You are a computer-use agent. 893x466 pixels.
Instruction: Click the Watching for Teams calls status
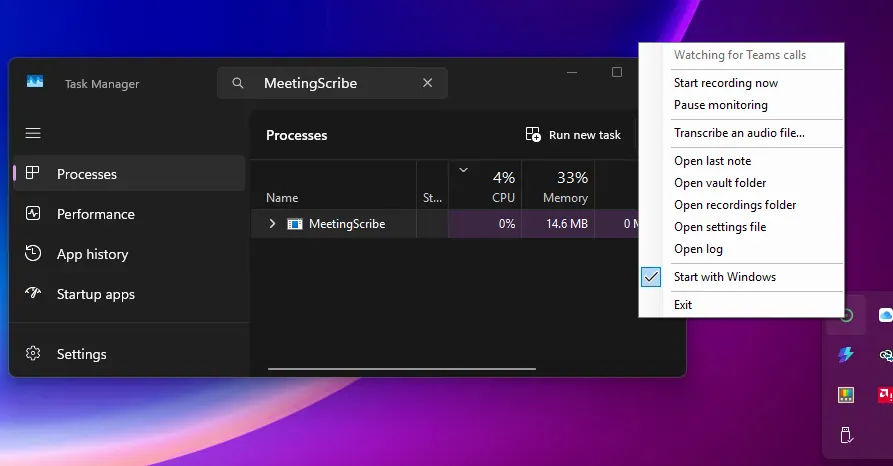click(740, 55)
